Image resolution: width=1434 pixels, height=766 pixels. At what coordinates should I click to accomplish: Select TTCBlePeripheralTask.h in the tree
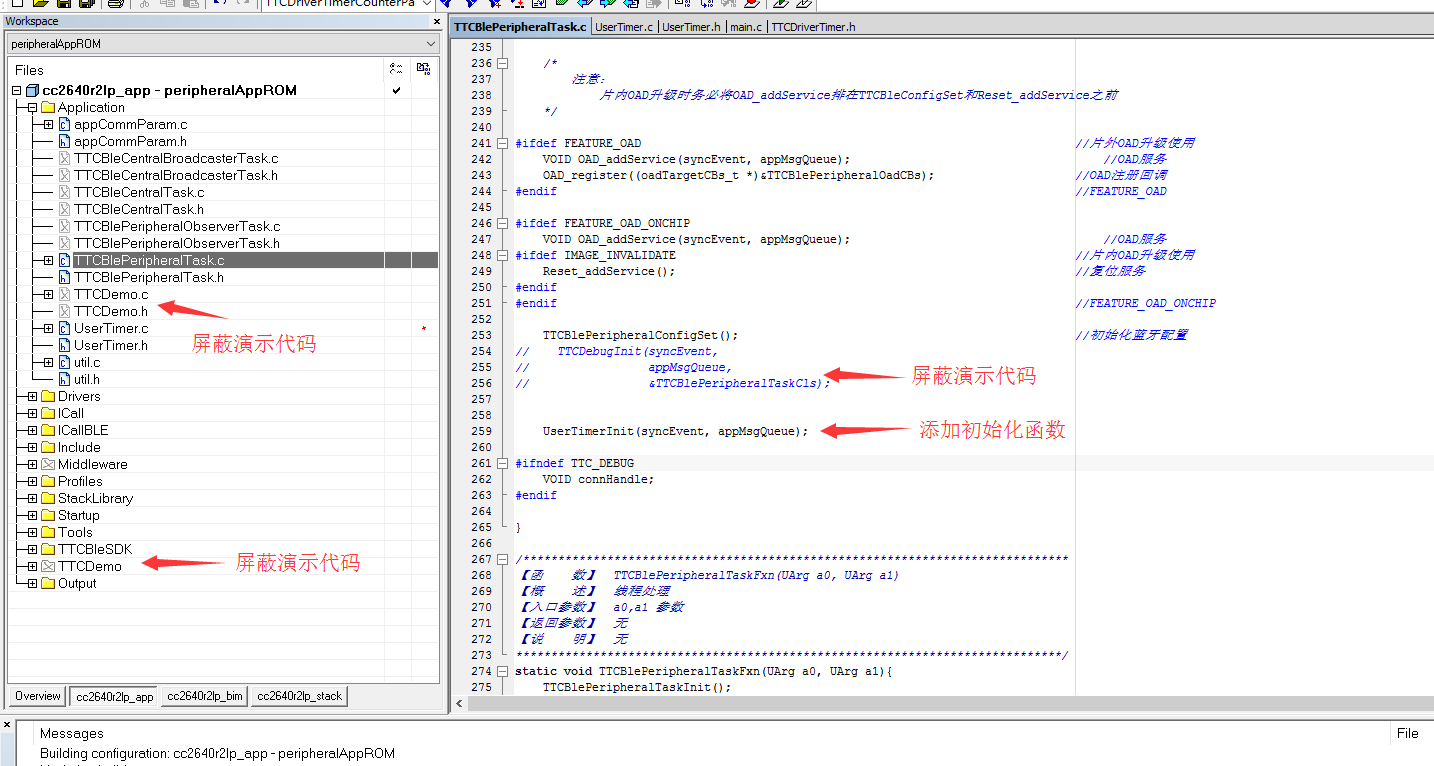point(149,277)
